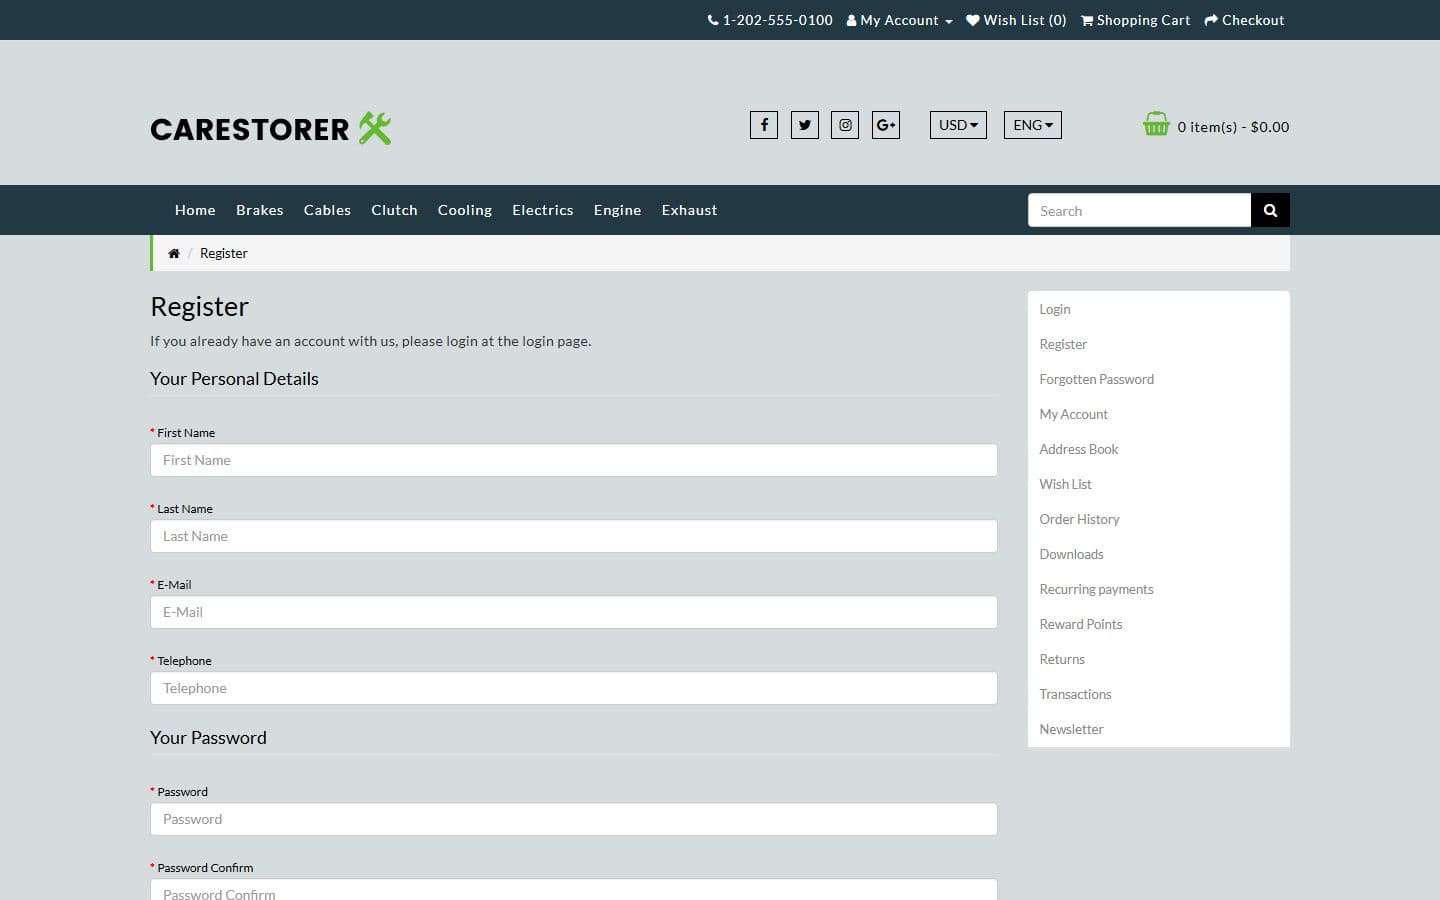Image resolution: width=1440 pixels, height=900 pixels.
Task: Click Forgotten Password in the sidebar
Action: (x=1096, y=379)
